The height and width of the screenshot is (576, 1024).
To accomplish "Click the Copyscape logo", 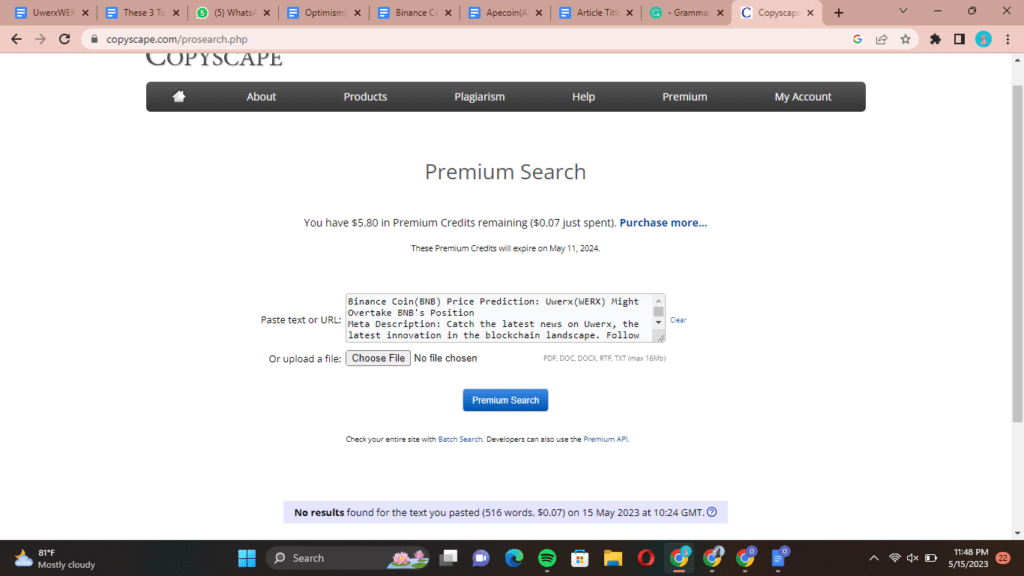I will 214,59.
